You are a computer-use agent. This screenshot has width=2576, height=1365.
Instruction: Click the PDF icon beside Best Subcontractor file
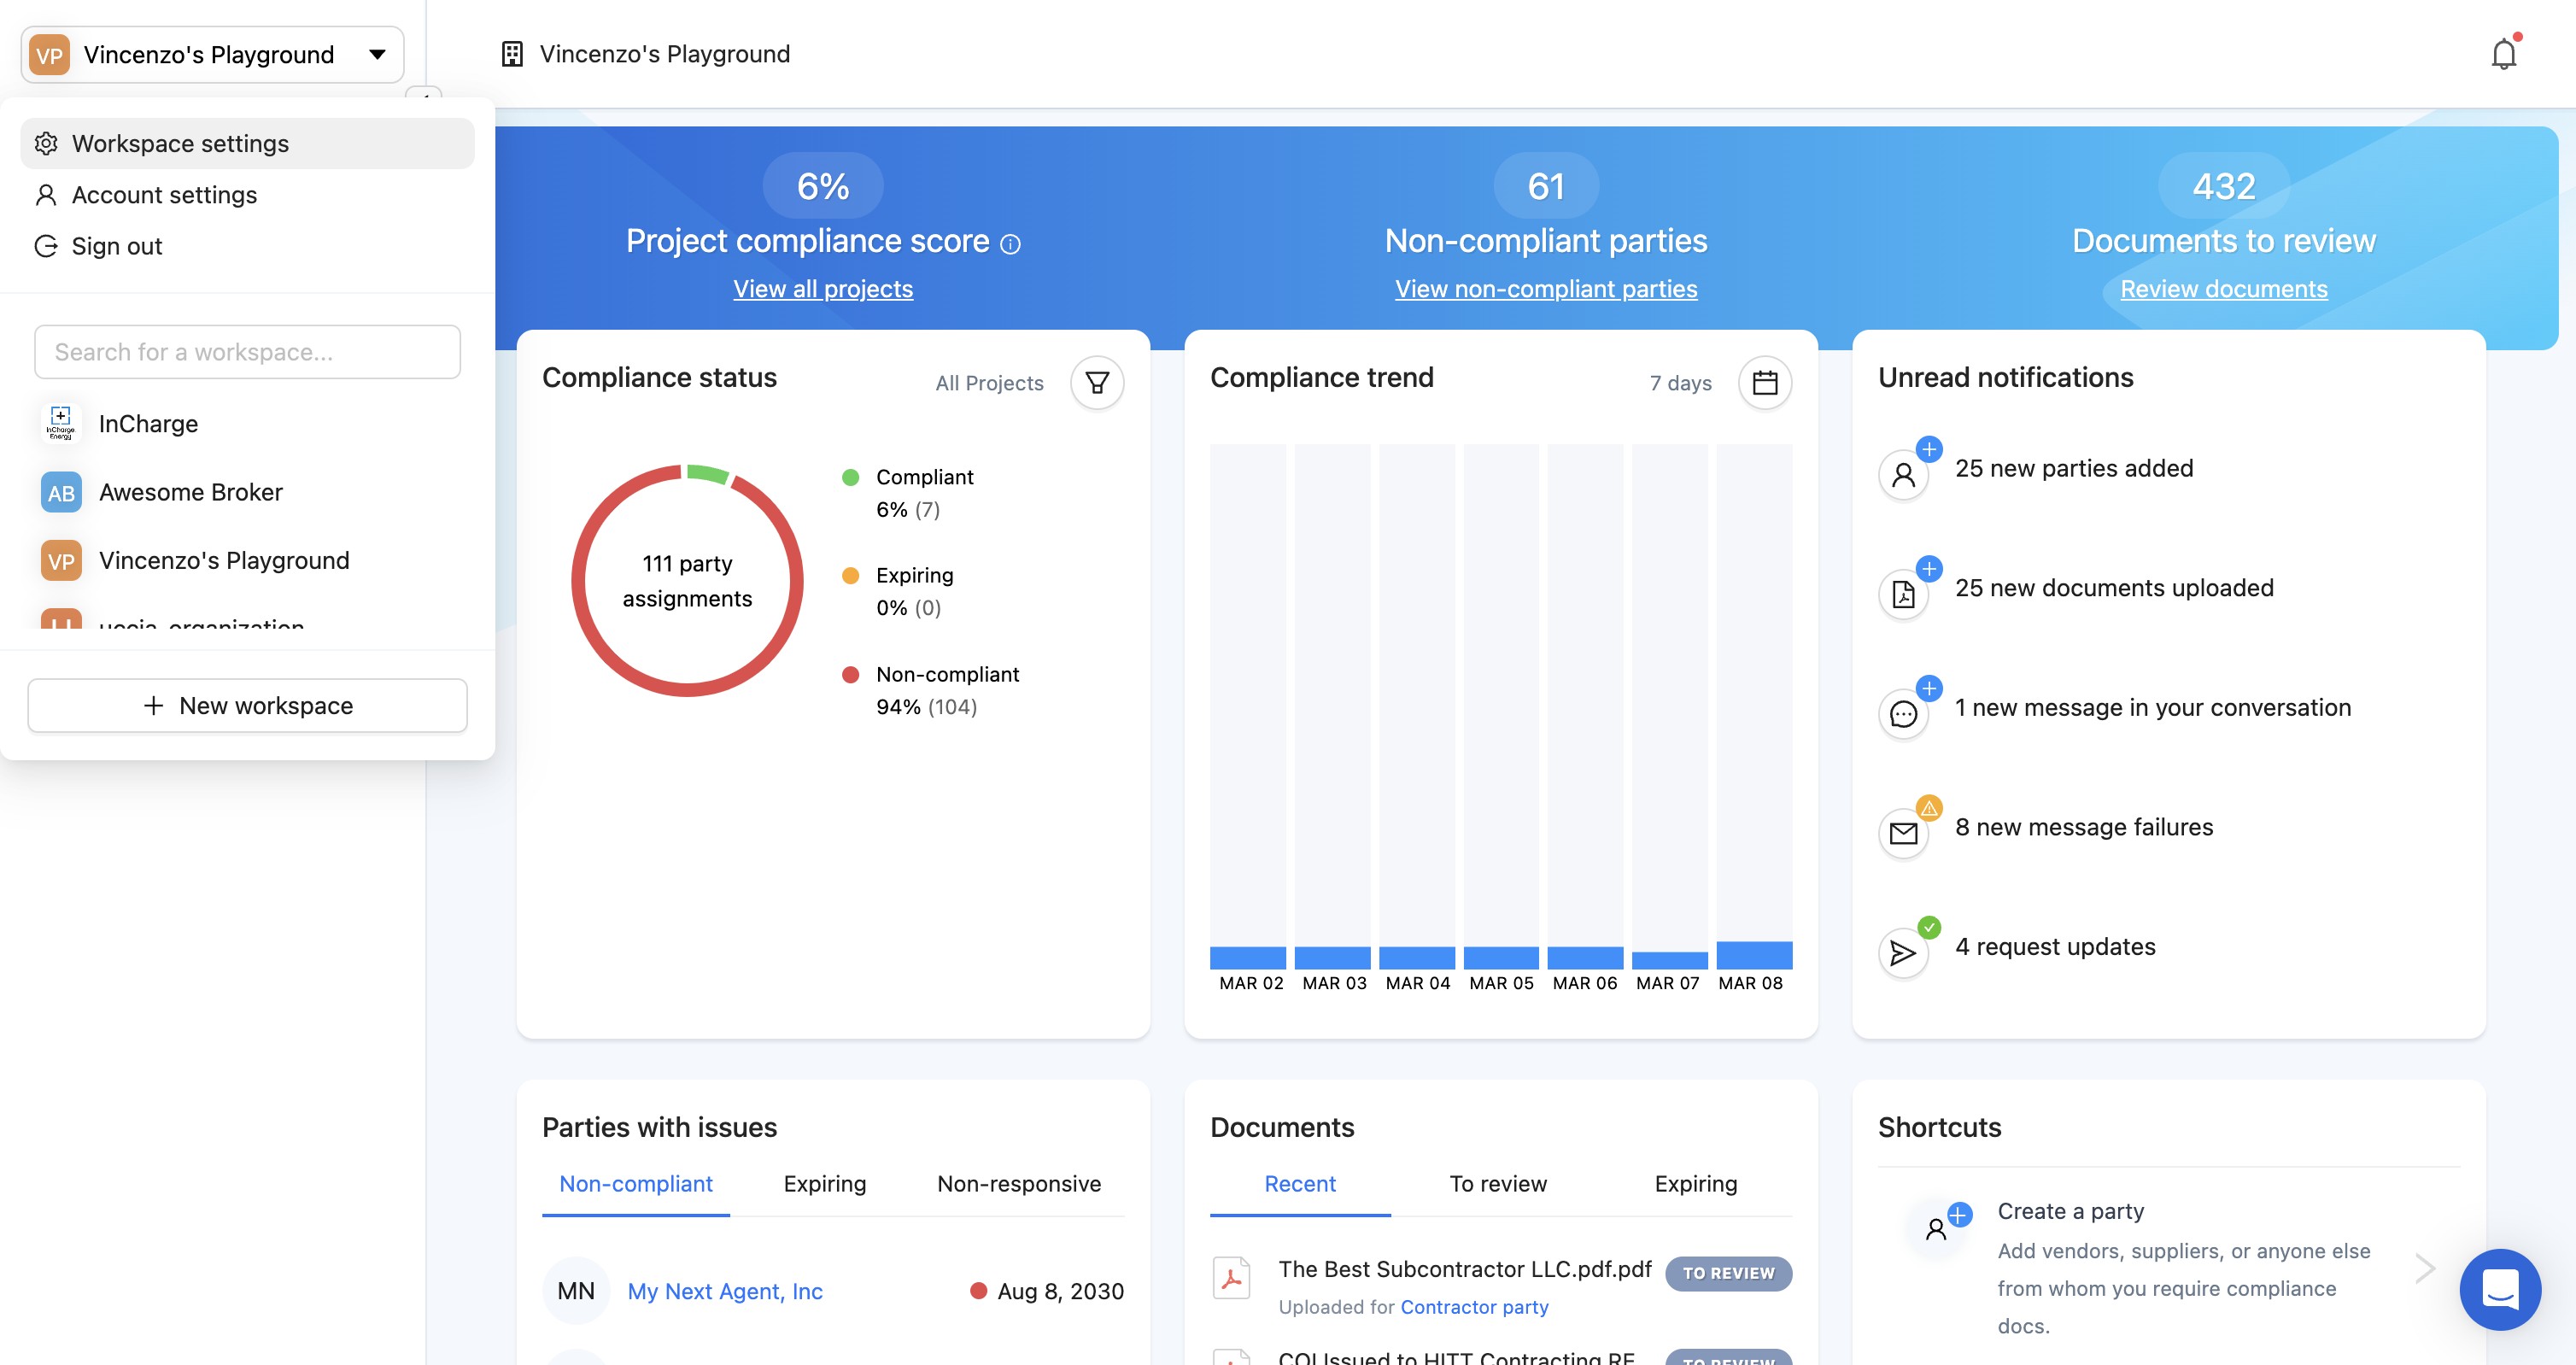[1231, 1277]
